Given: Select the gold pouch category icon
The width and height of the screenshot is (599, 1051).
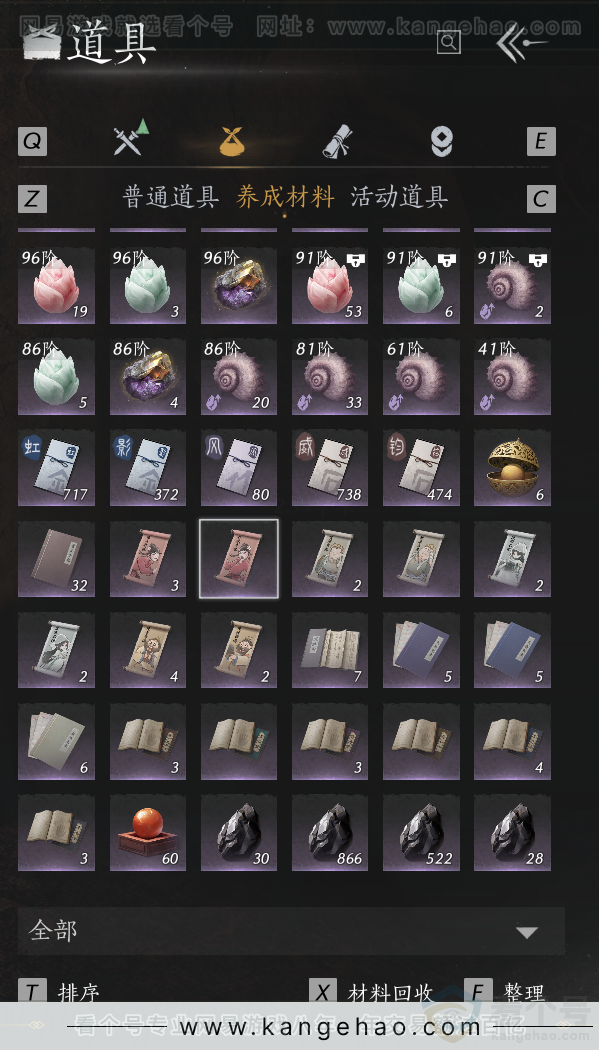Looking at the screenshot, I should tap(232, 141).
